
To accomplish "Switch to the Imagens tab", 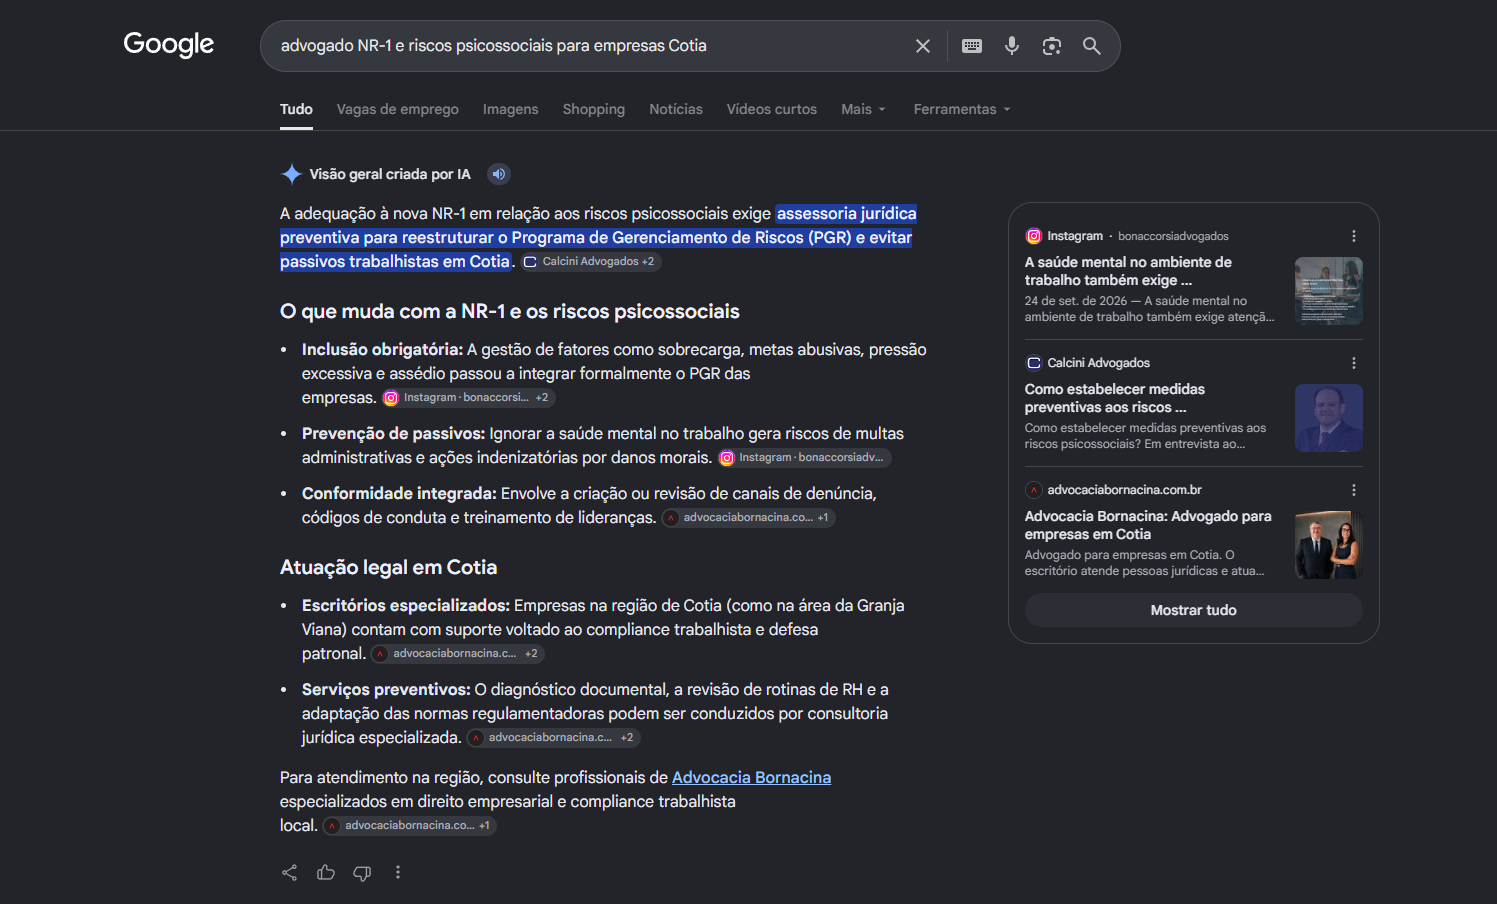I will coord(510,109).
